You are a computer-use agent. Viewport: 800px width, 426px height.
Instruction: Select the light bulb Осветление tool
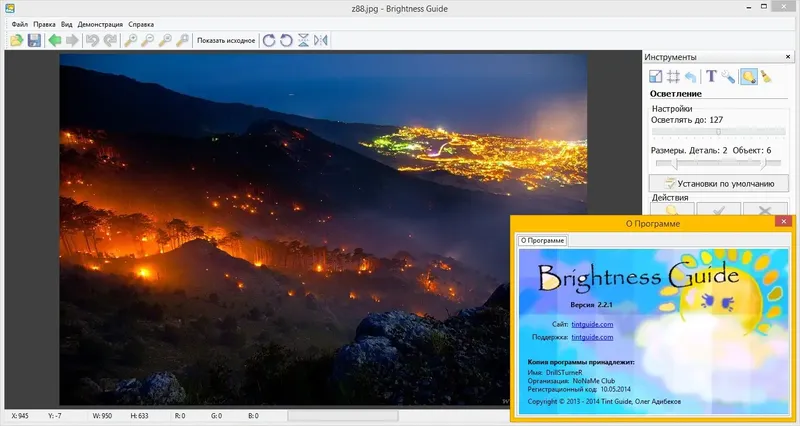748,77
